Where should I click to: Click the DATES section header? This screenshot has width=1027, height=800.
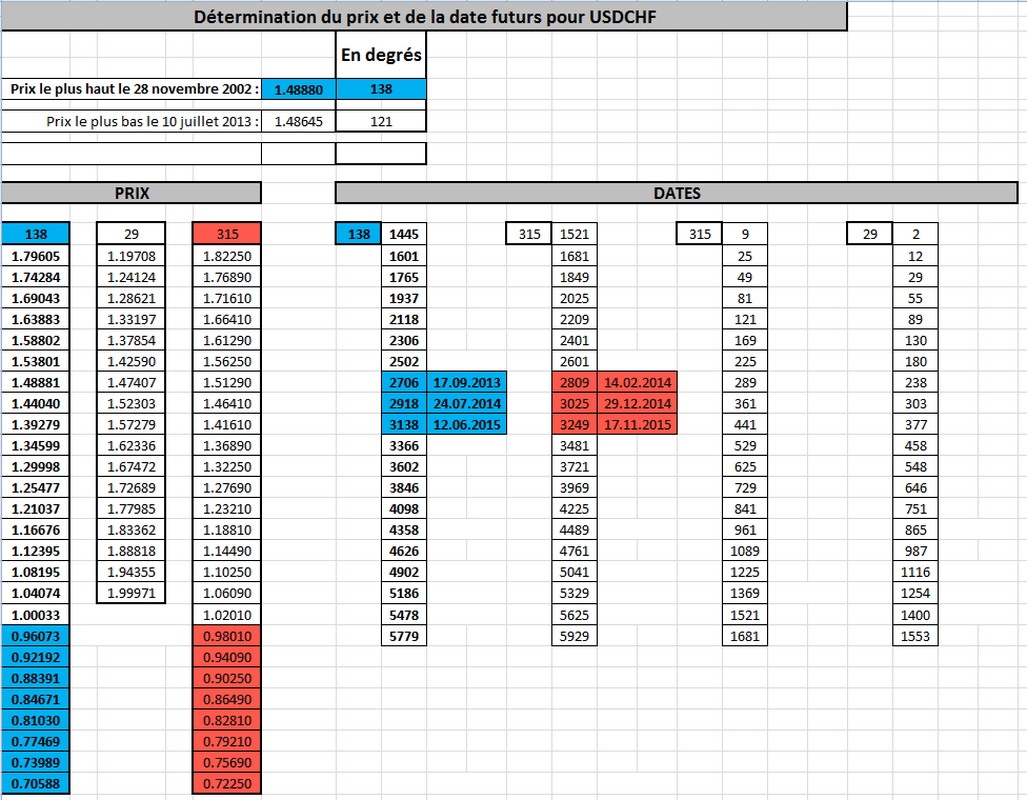coord(676,193)
